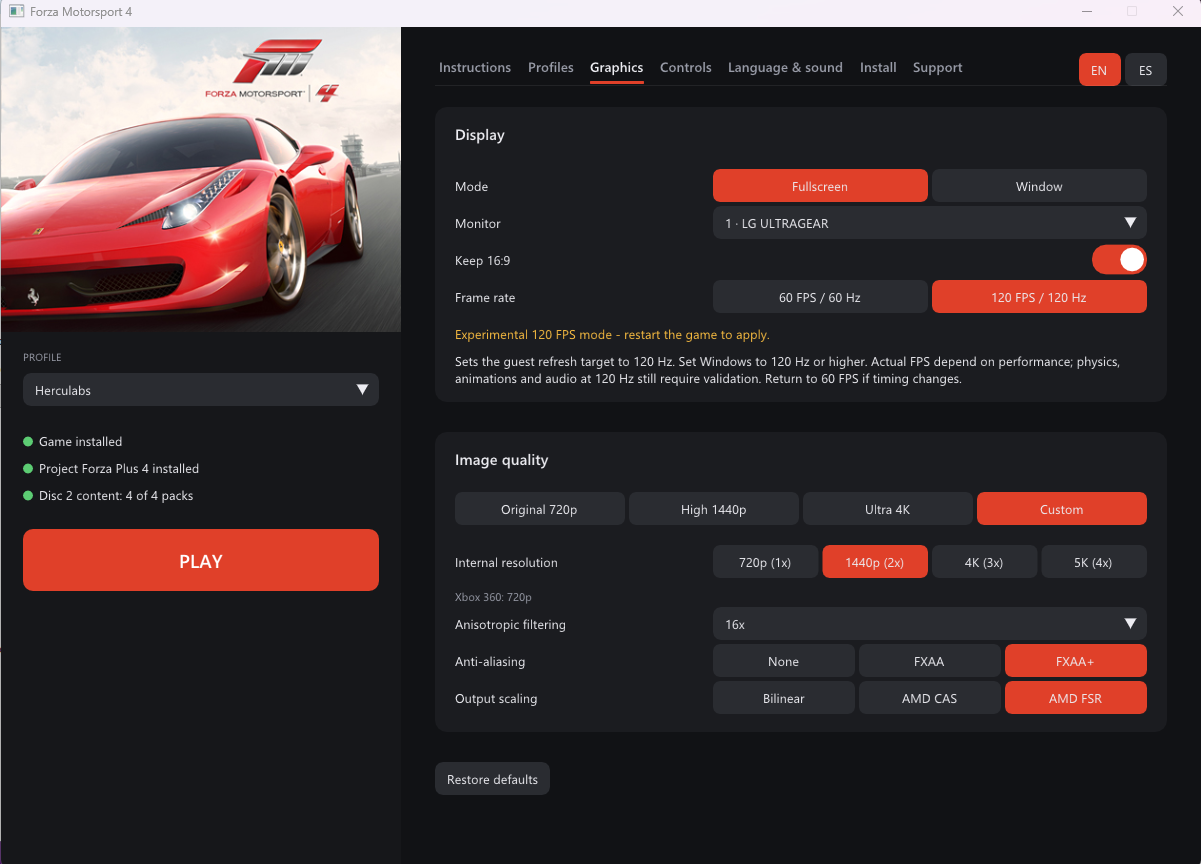The image size is (1201, 864).
Task: Set anti-aliasing to FXAA+
Action: coord(1076,661)
